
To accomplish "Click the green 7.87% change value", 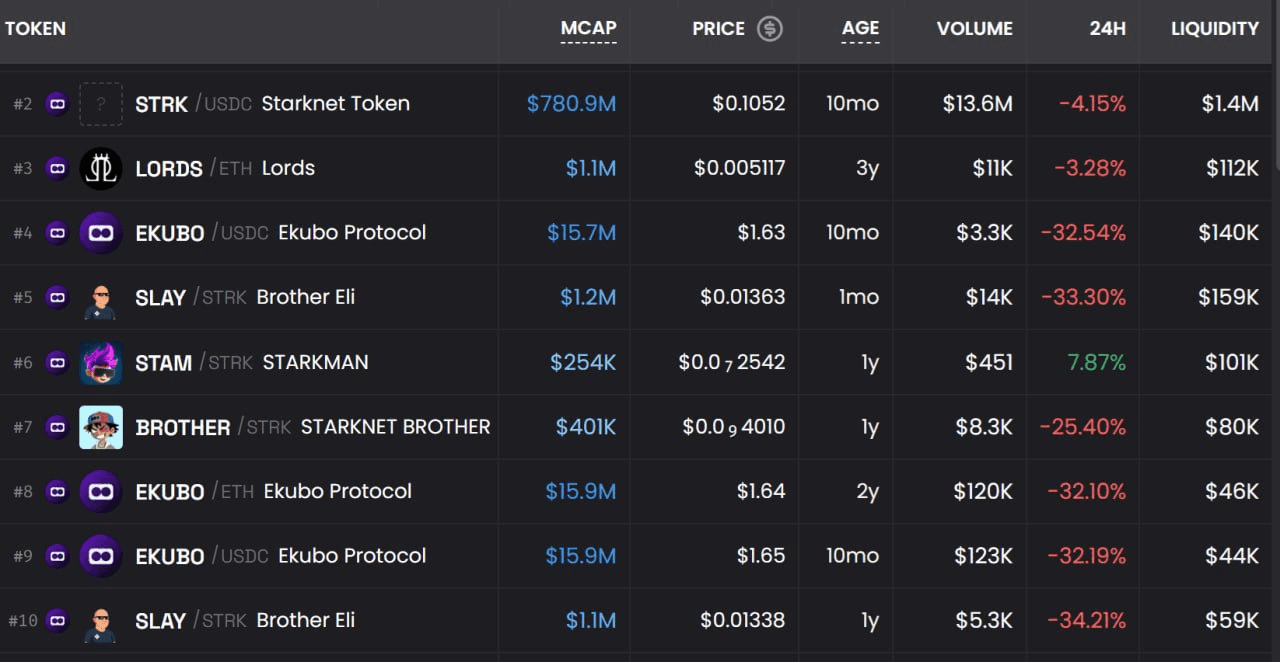I will 1096,362.
